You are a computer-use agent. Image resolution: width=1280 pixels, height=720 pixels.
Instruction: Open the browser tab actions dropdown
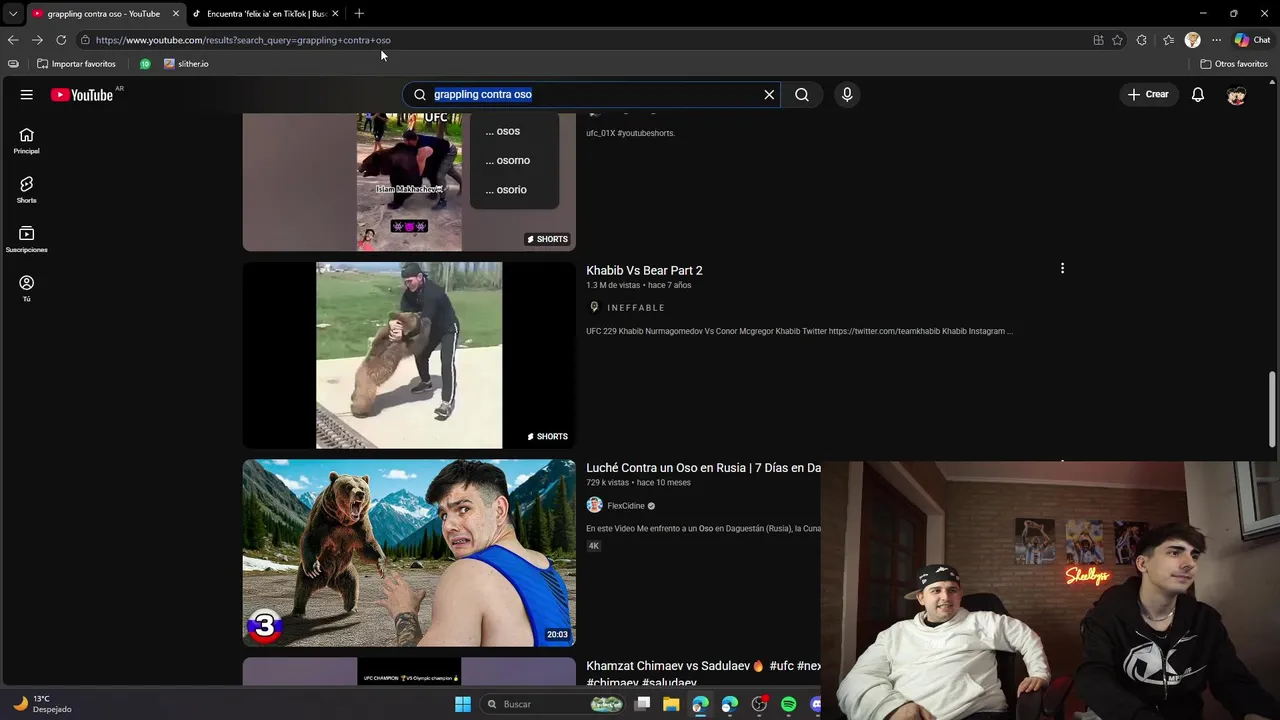click(13, 14)
